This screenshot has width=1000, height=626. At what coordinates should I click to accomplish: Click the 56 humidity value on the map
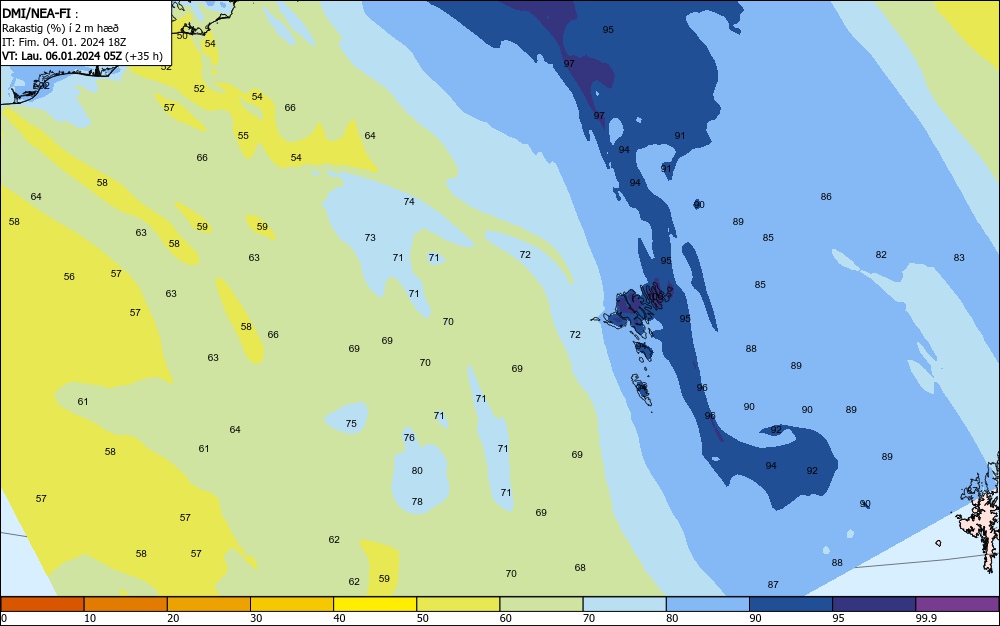69,277
